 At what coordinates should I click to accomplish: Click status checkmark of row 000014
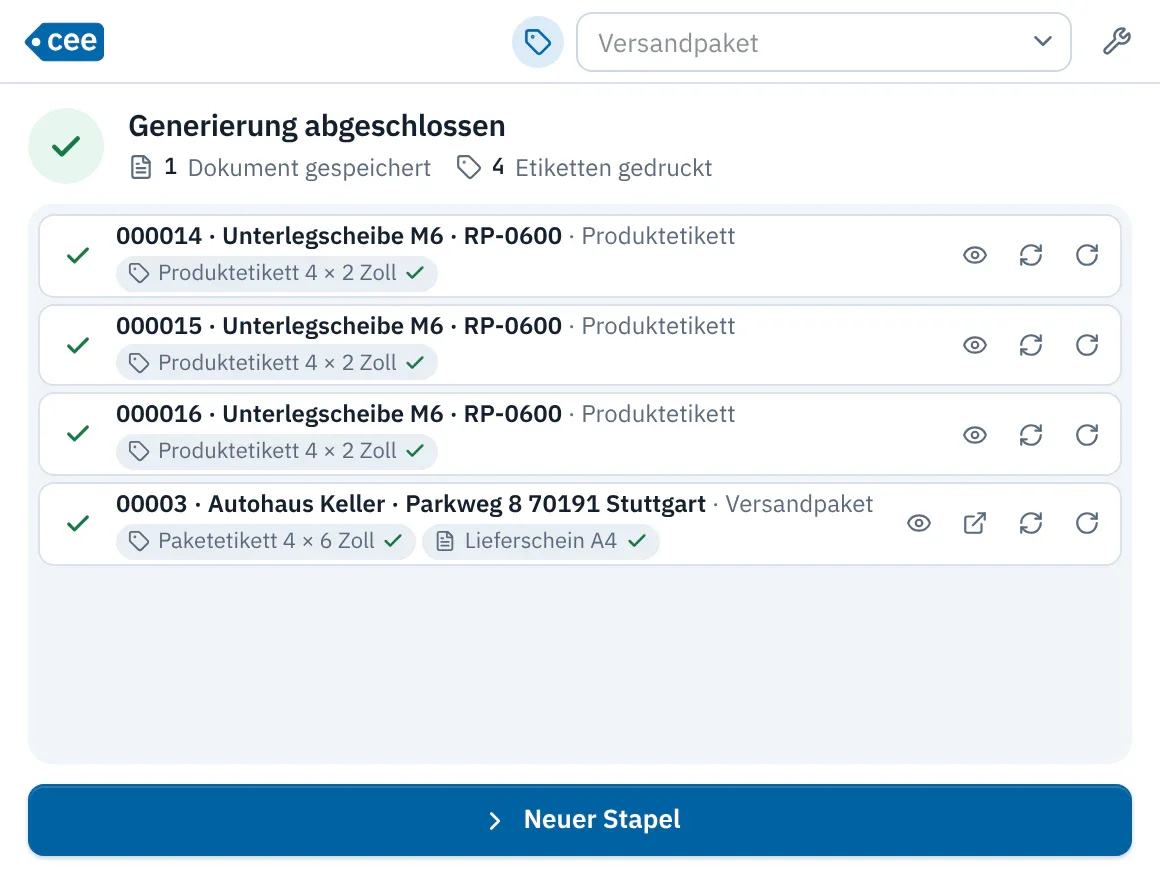78,256
